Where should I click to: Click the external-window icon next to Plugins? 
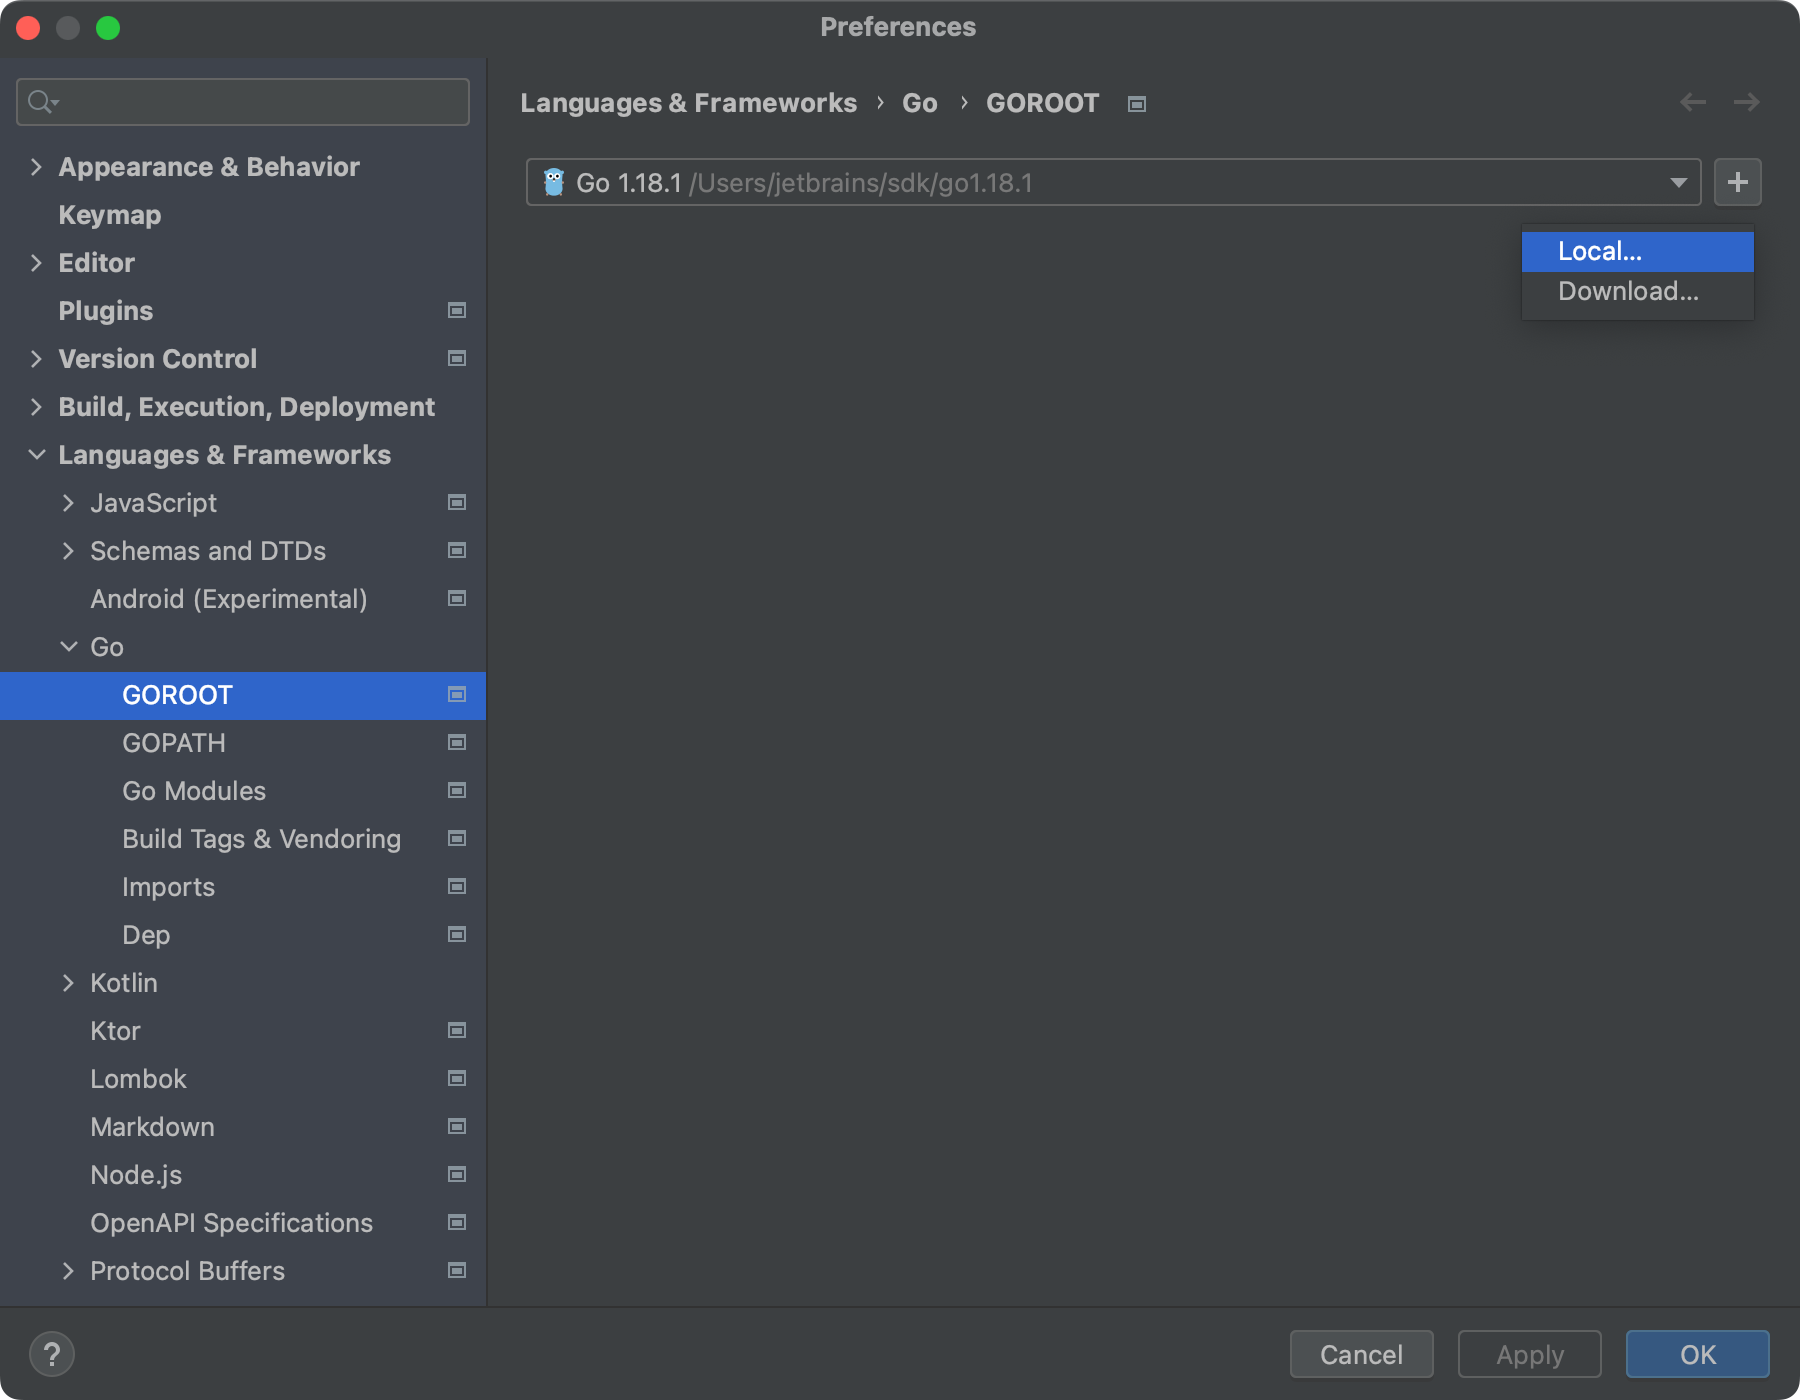(x=456, y=310)
